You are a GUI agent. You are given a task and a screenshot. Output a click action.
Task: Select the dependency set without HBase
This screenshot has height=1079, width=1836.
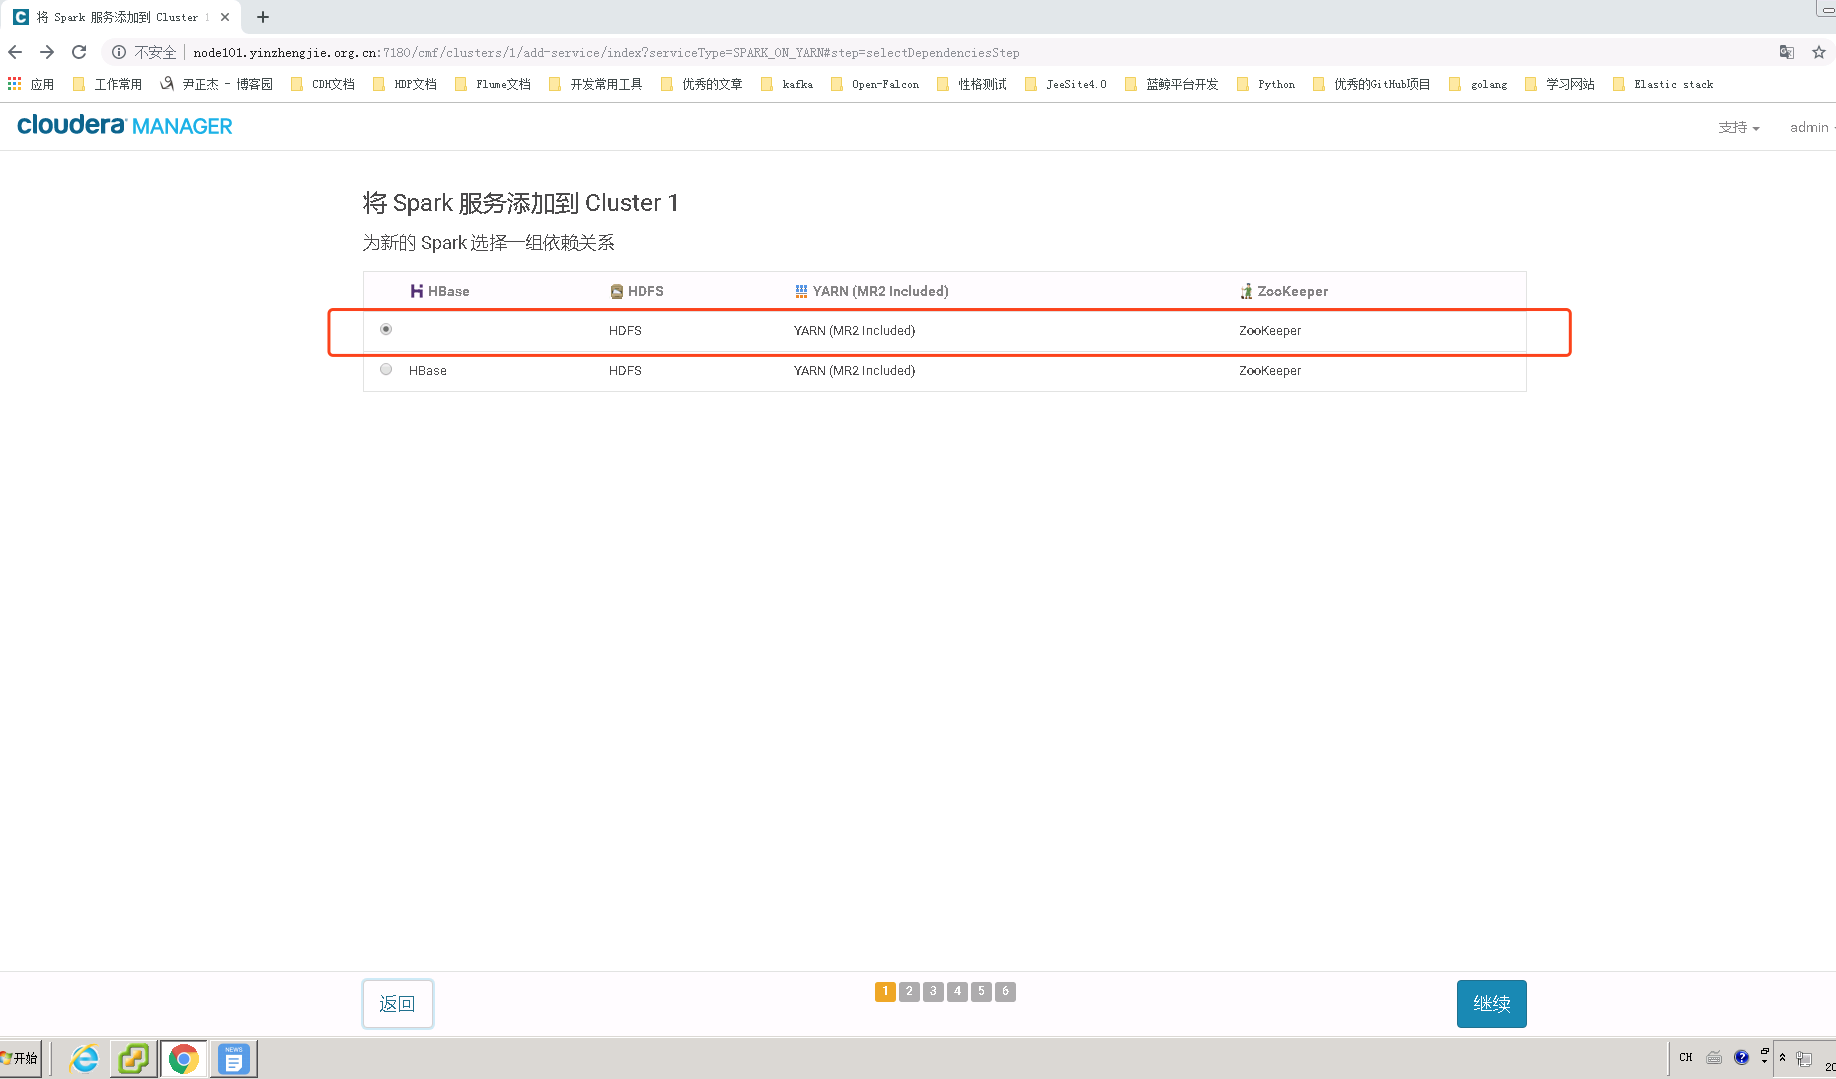click(385, 328)
